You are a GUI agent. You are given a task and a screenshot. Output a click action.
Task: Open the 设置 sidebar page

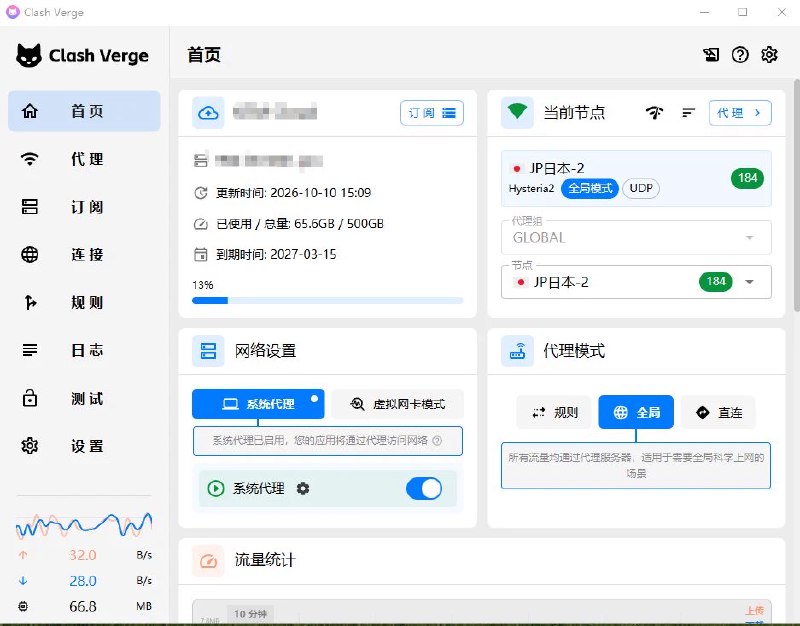pos(84,446)
